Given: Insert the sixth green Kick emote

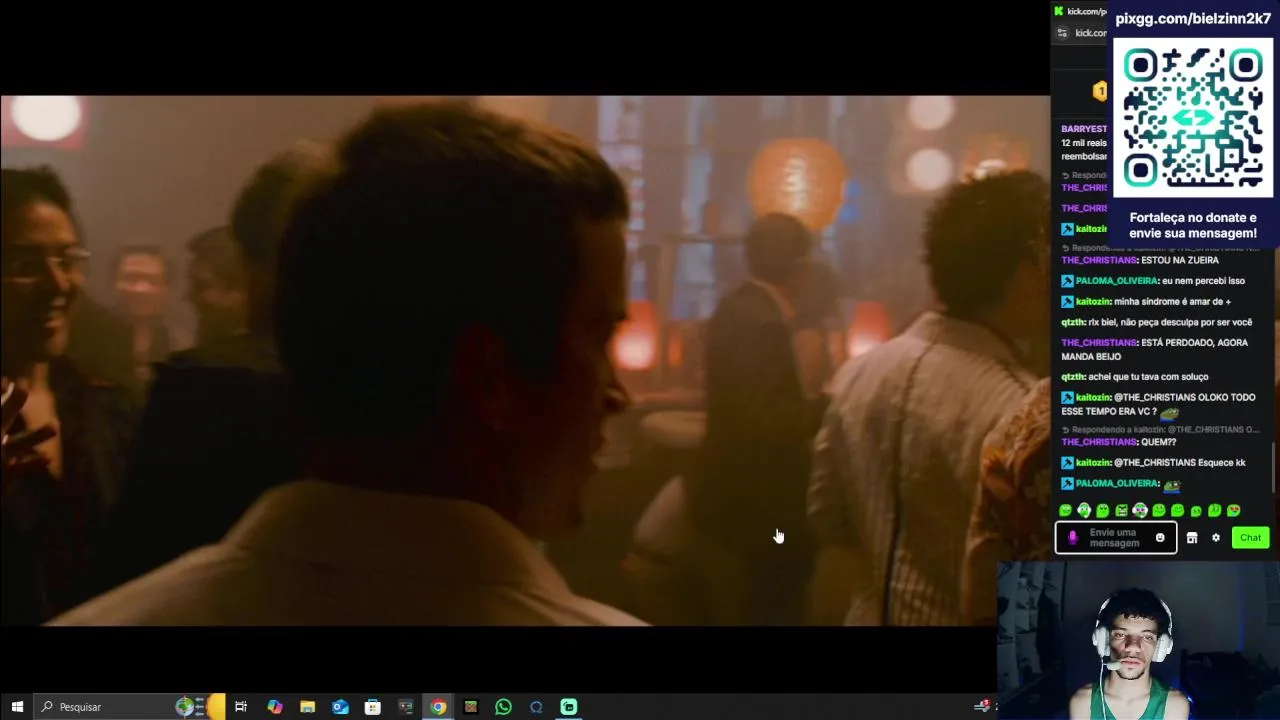Looking at the screenshot, I should (1159, 511).
